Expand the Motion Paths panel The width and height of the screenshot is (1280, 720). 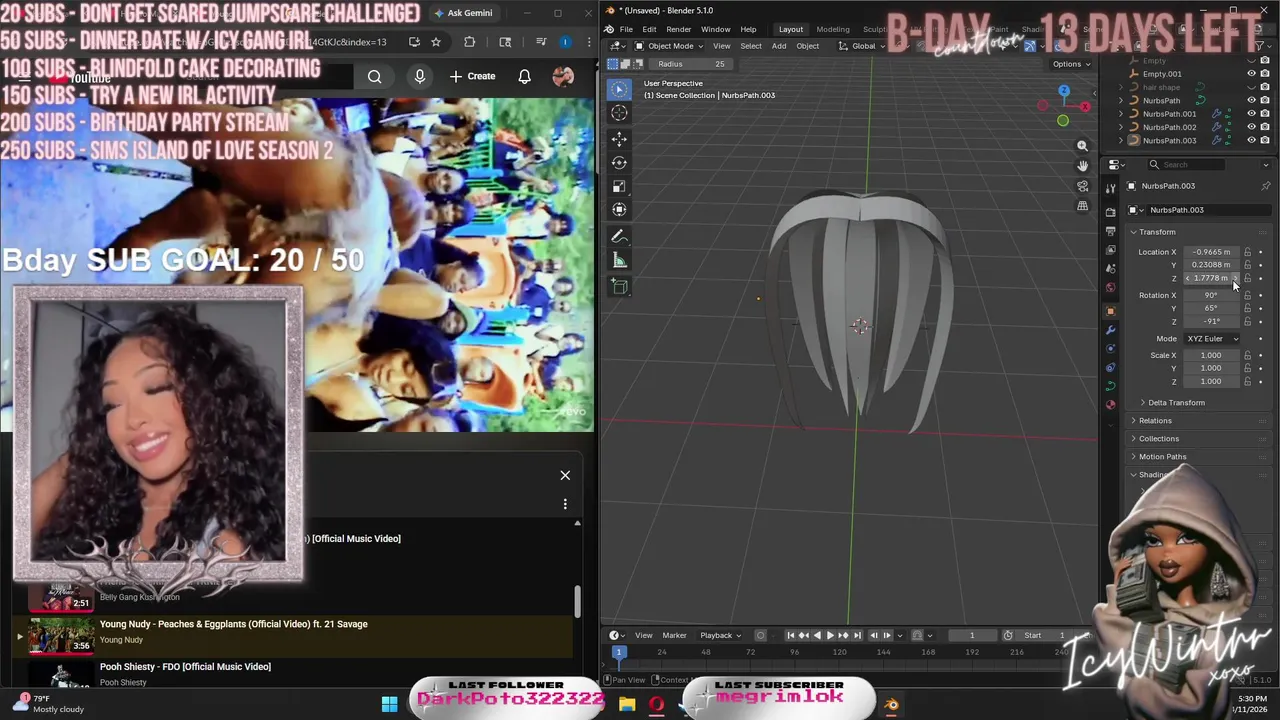(1162, 457)
